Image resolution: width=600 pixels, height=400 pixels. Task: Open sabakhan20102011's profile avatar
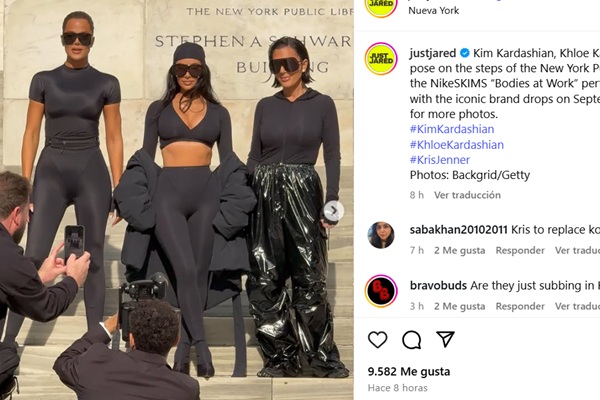pyautogui.click(x=381, y=235)
